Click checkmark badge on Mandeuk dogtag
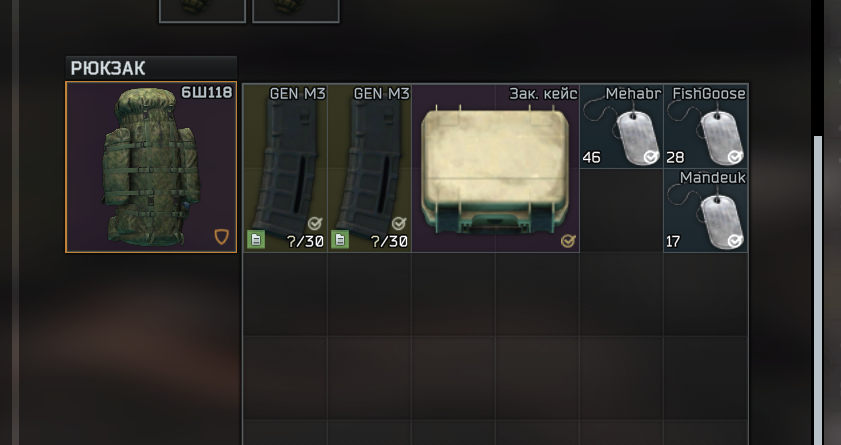Image resolution: width=841 pixels, height=445 pixels. coord(735,241)
